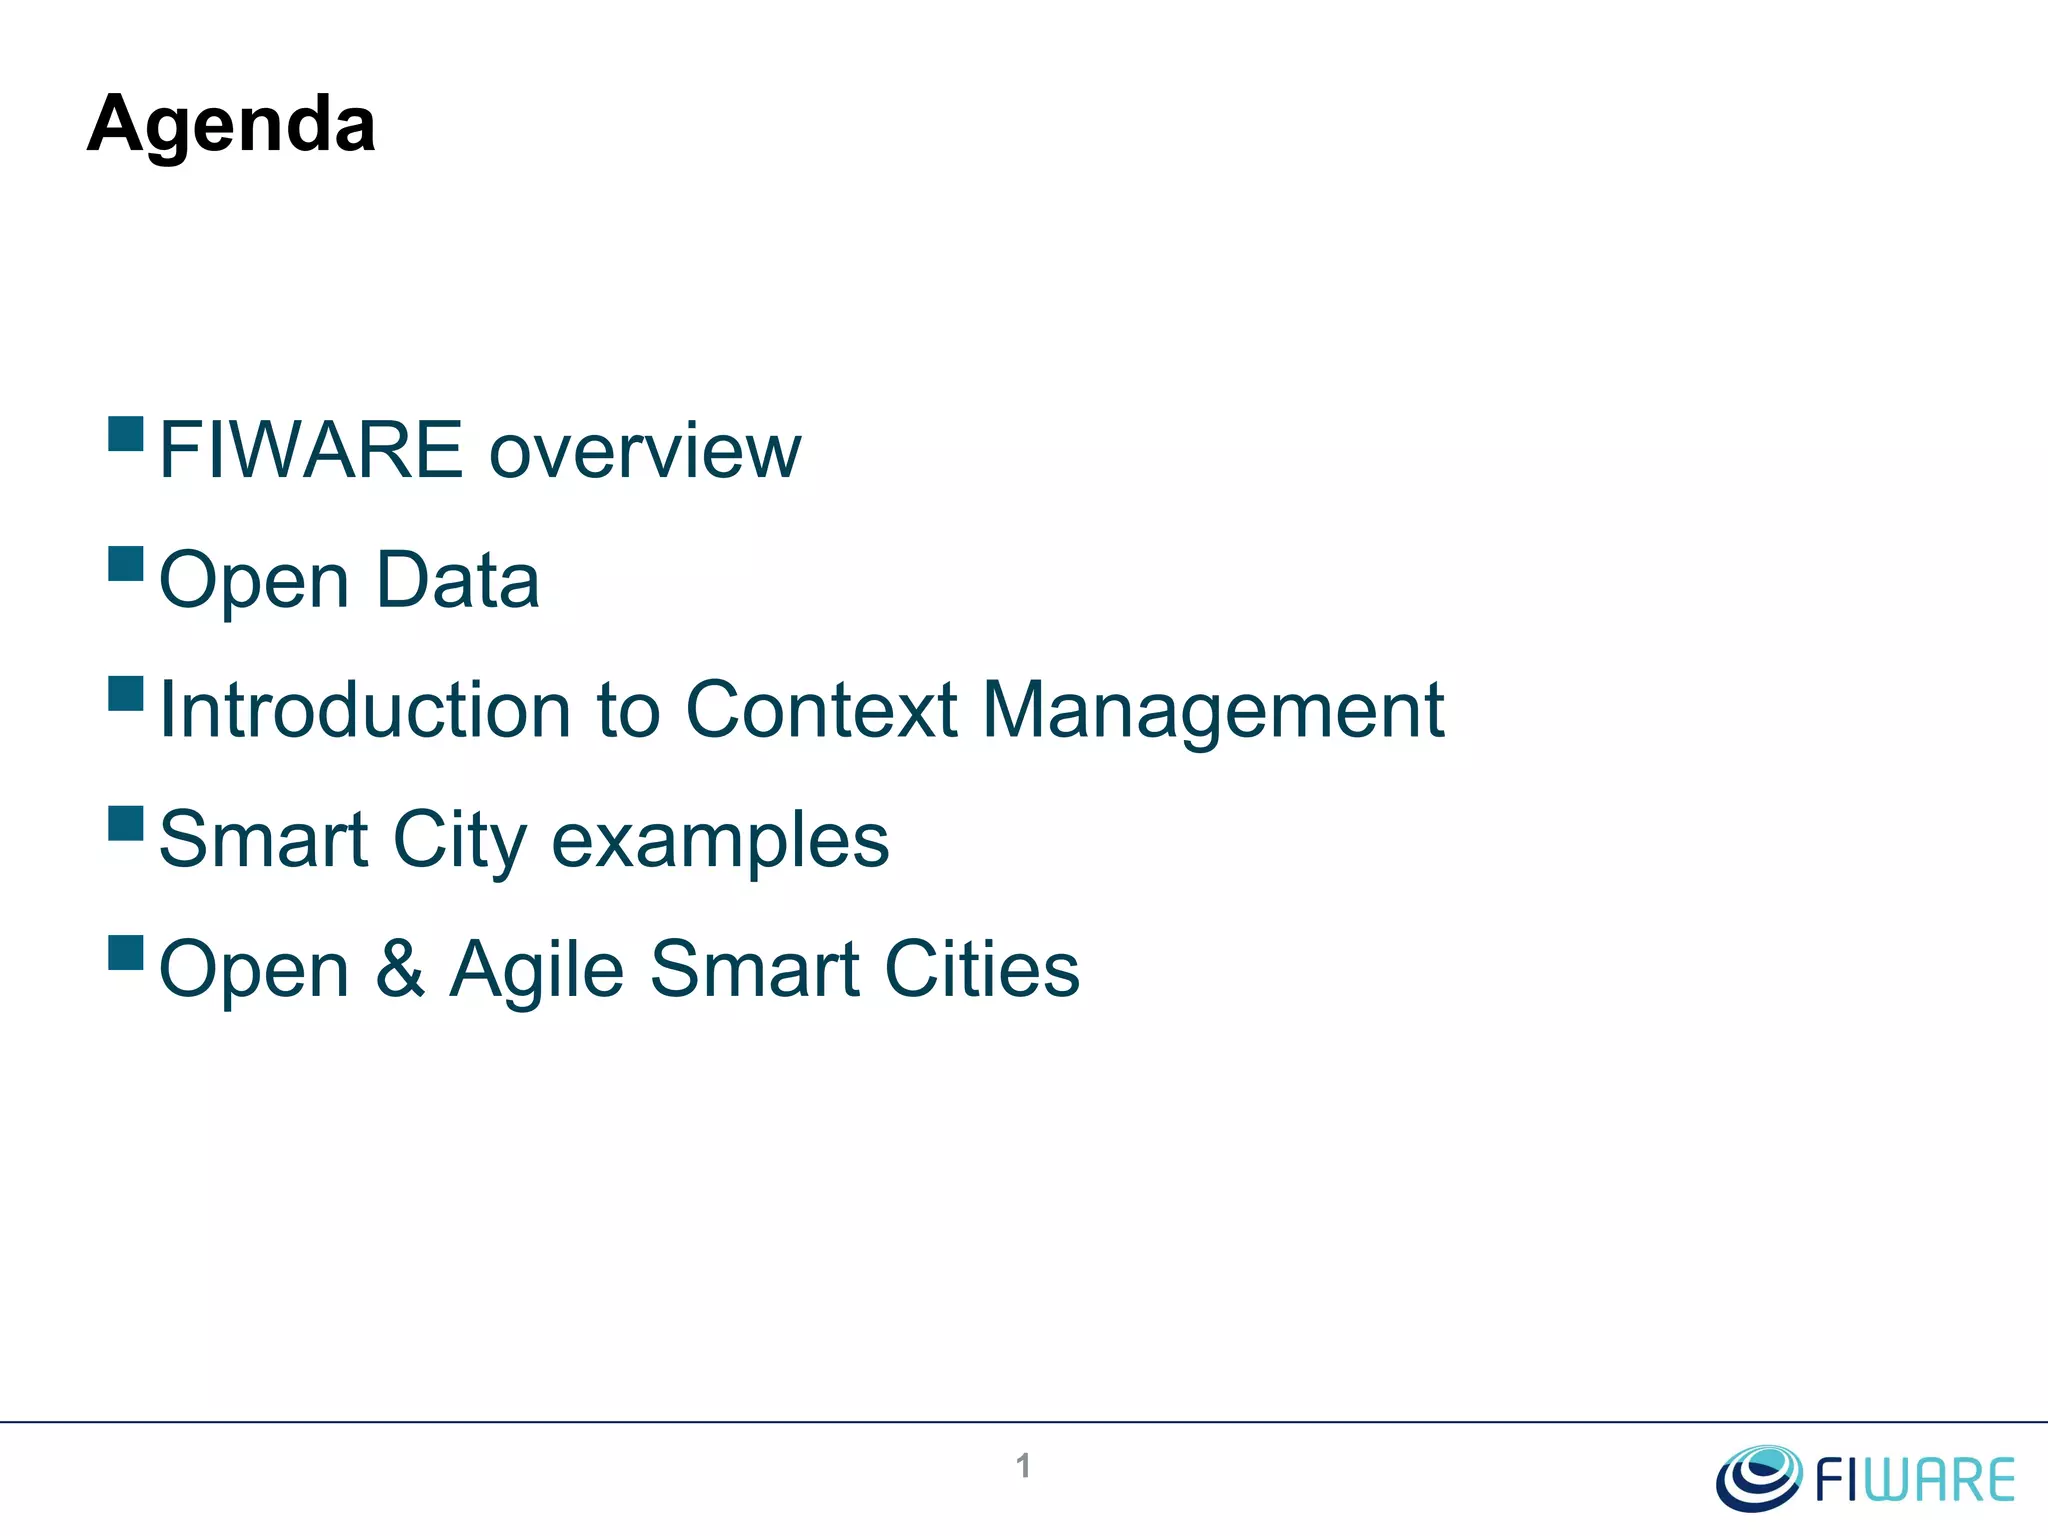Click the word Cities in last bullet
This screenshot has height=1536, width=2048.
982,969
